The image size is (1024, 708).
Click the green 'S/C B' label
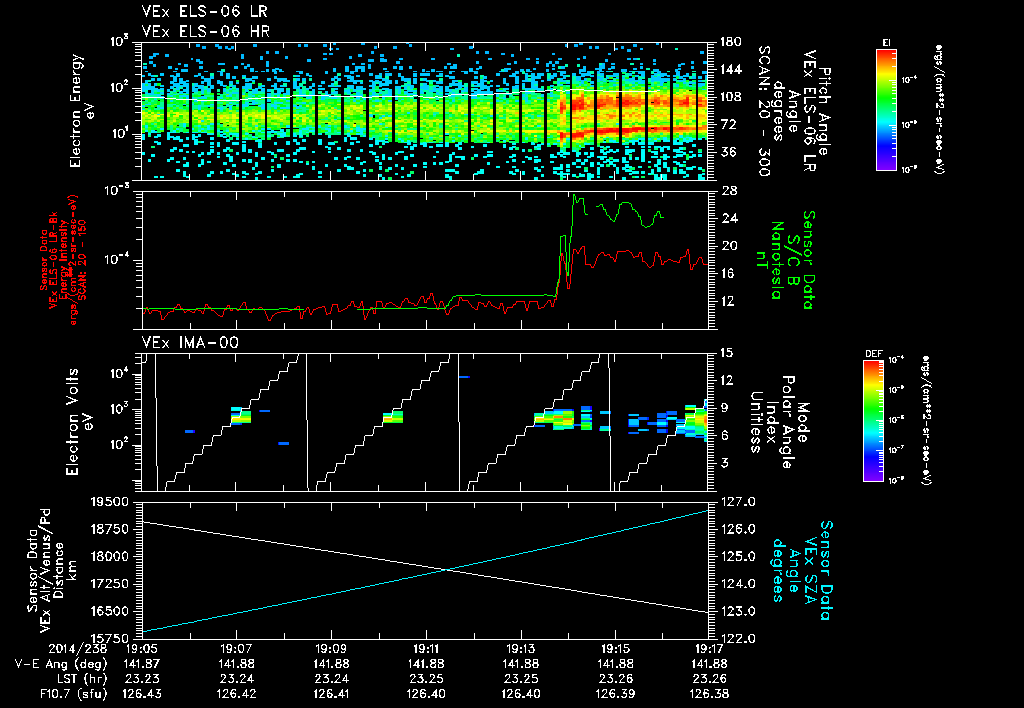(x=793, y=260)
